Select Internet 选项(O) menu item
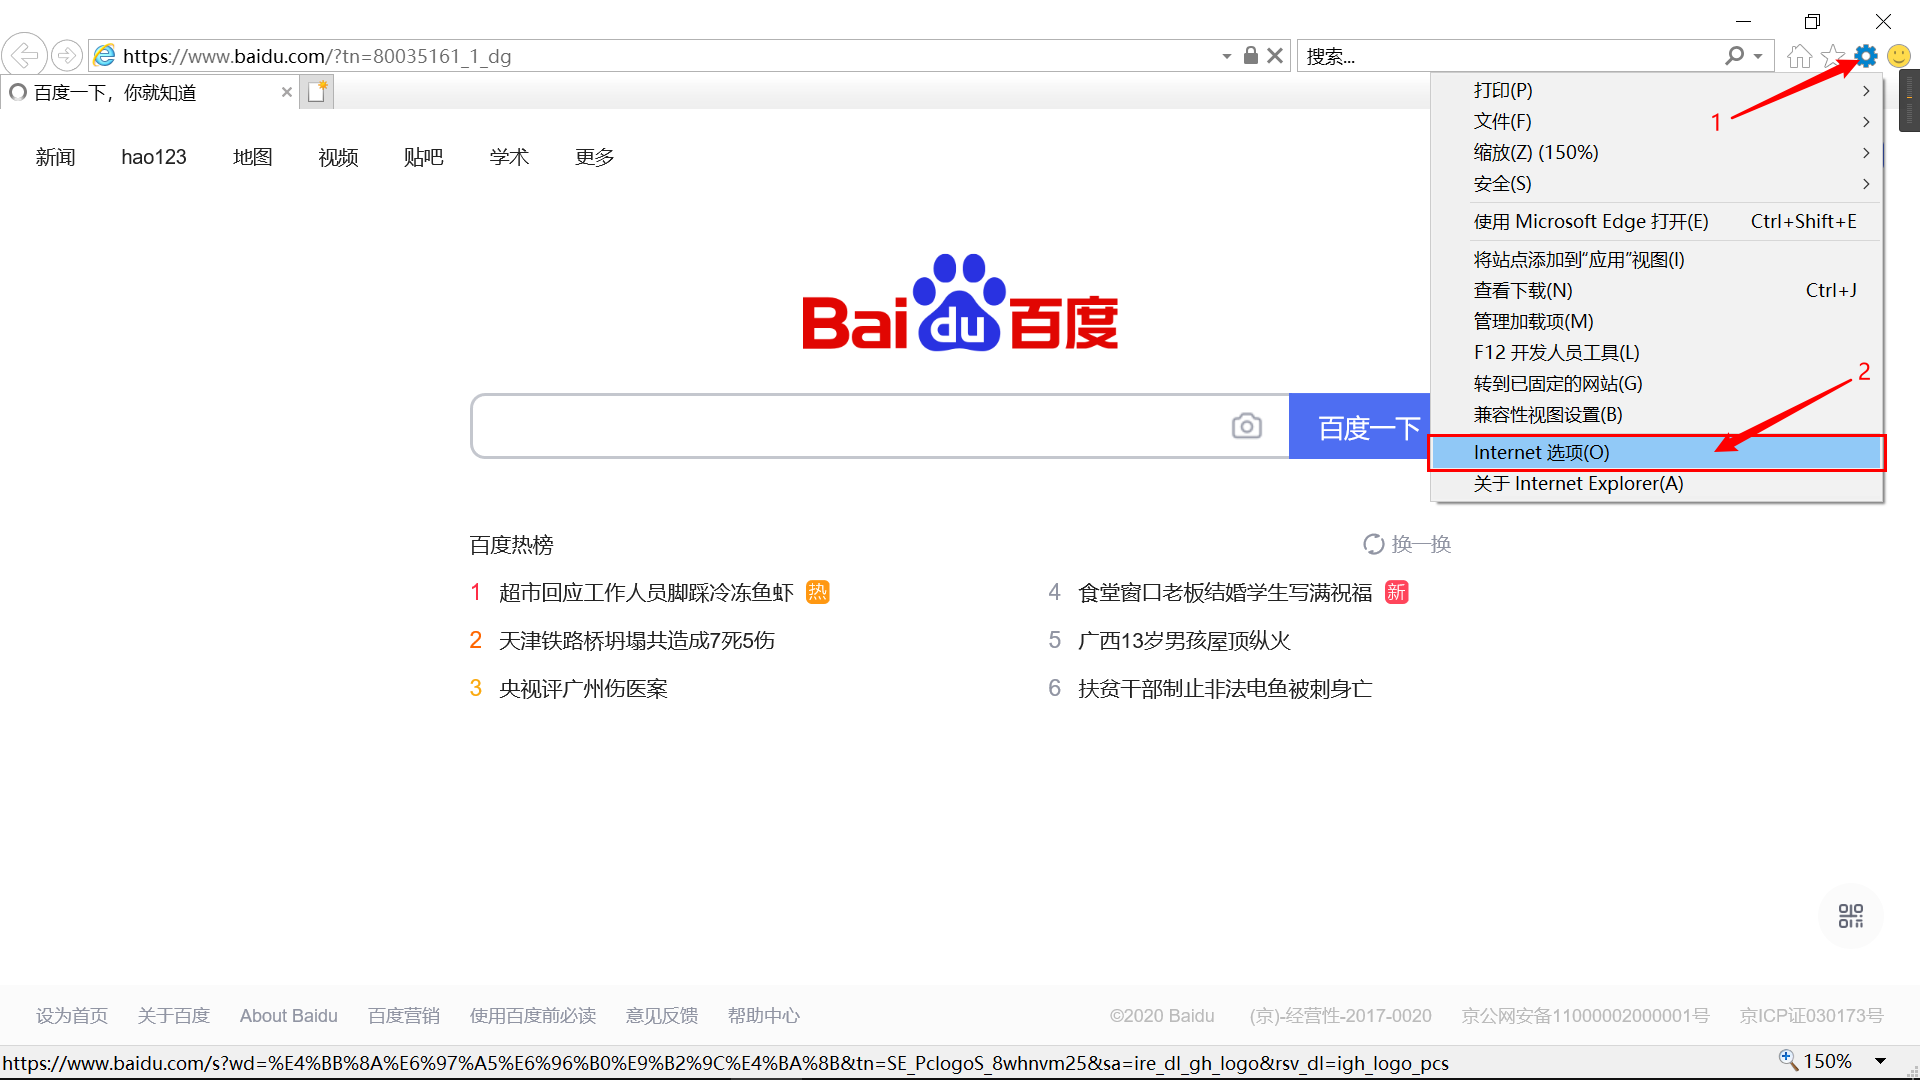The height and width of the screenshot is (1080, 1920). point(1658,452)
